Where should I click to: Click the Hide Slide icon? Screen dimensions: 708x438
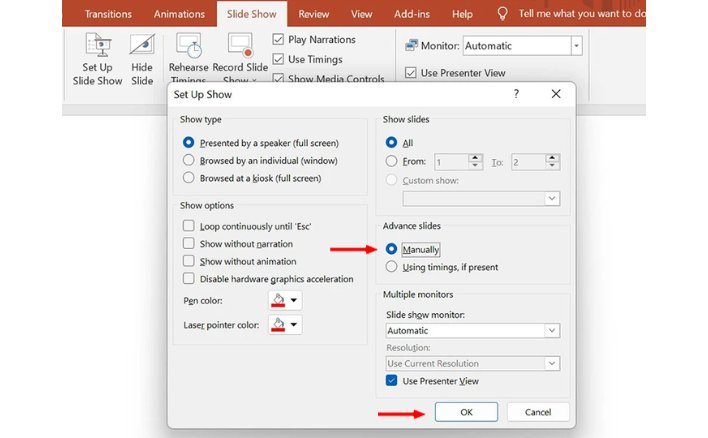click(x=142, y=47)
